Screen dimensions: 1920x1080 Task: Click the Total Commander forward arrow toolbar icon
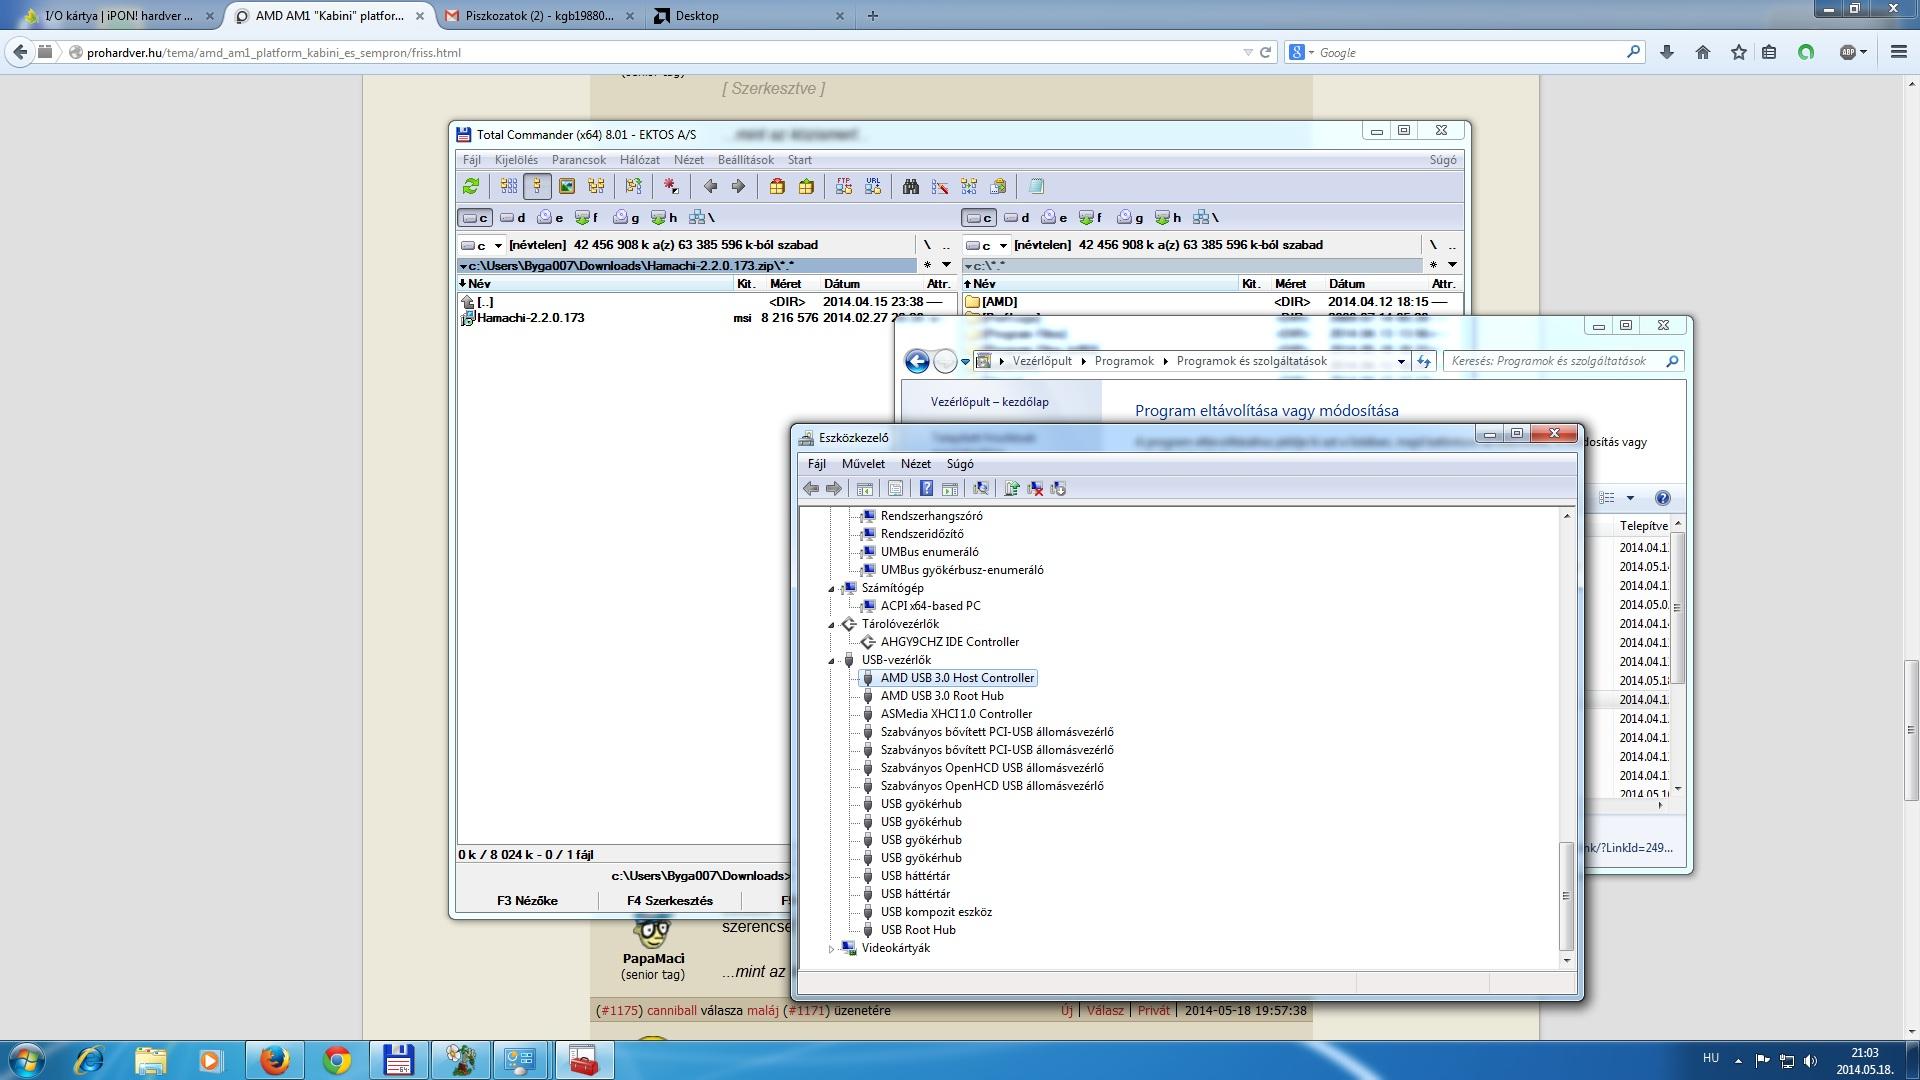(x=739, y=187)
